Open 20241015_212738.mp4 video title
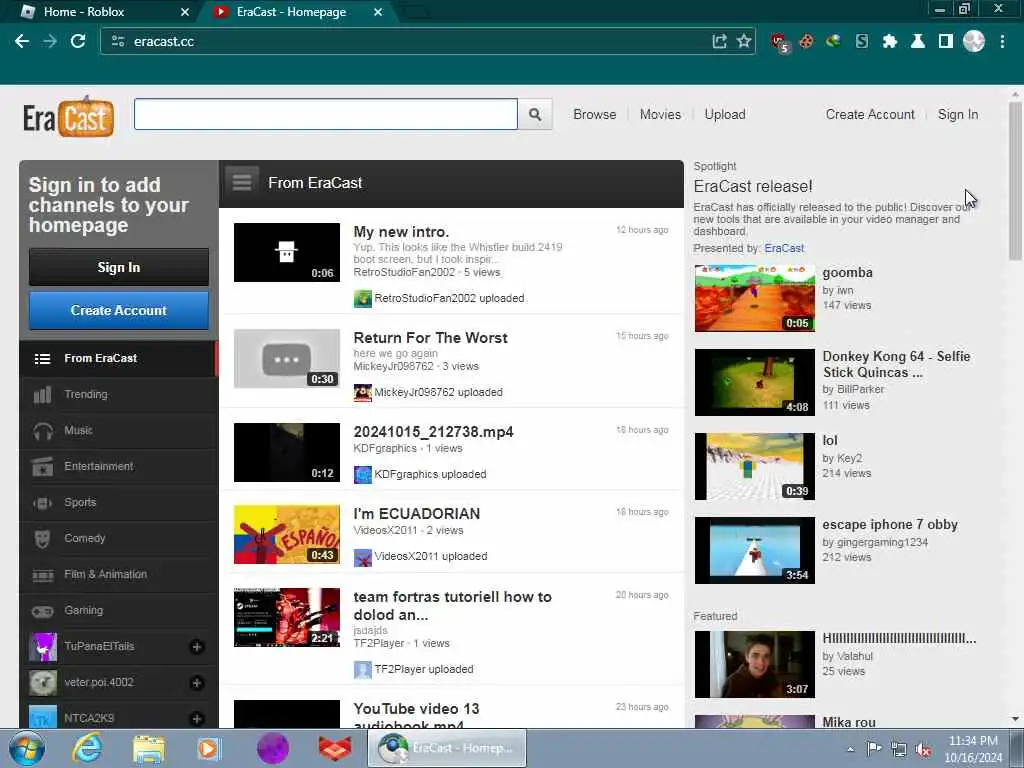Image resolution: width=1024 pixels, height=768 pixels. 434,432
